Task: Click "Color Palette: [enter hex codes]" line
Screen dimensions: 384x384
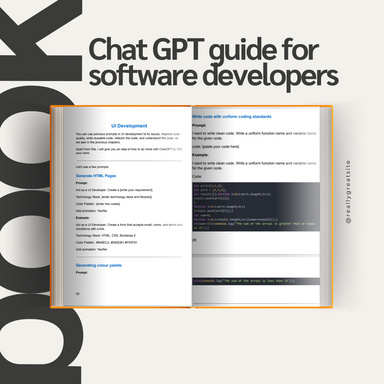Action: coord(98,204)
